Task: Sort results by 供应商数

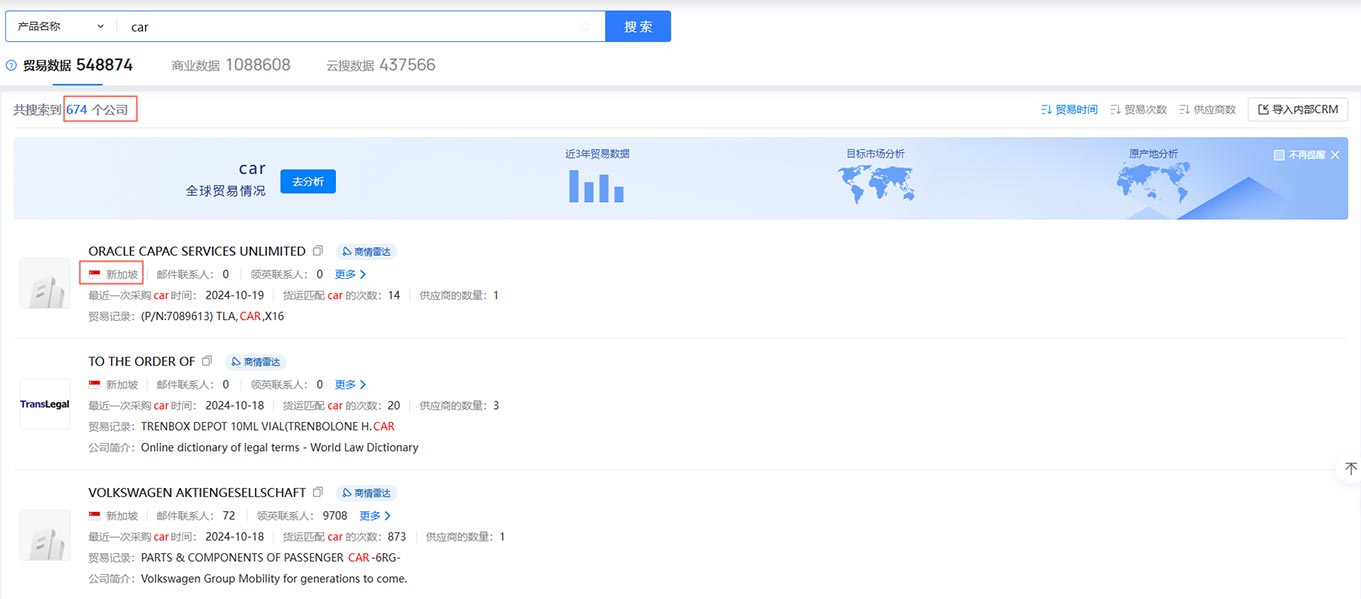Action: (x=1207, y=110)
